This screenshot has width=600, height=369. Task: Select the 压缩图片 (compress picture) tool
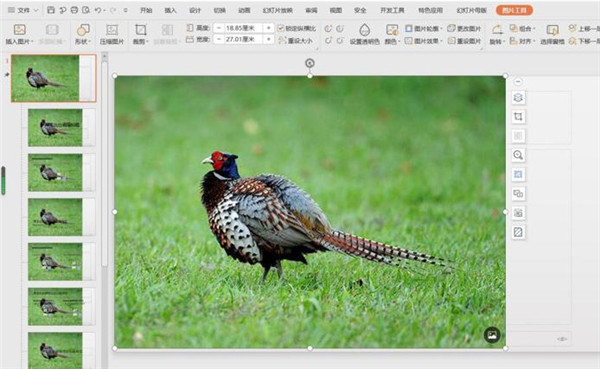(x=112, y=34)
